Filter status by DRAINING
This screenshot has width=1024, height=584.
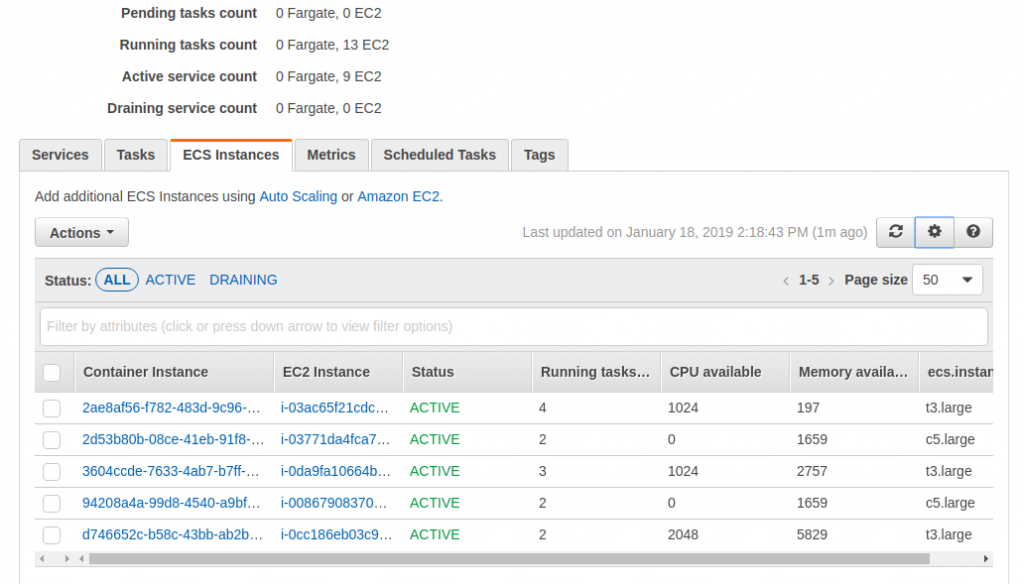point(243,280)
